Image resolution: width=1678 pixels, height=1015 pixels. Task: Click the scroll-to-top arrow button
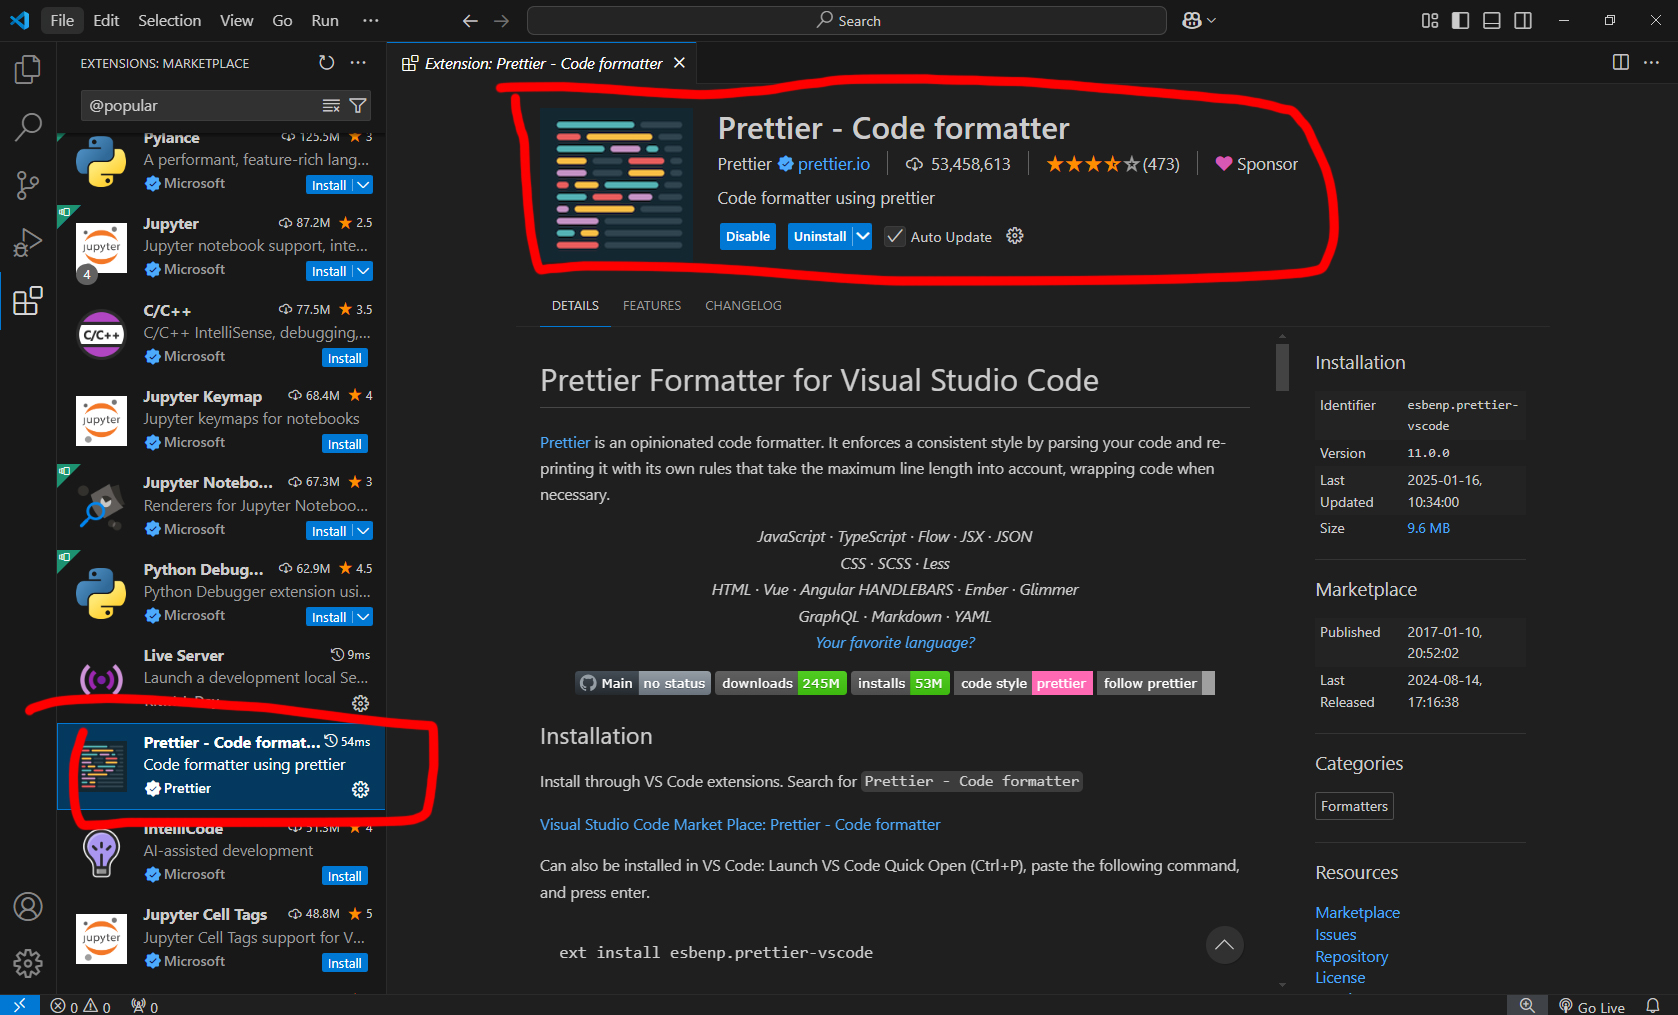click(x=1224, y=945)
